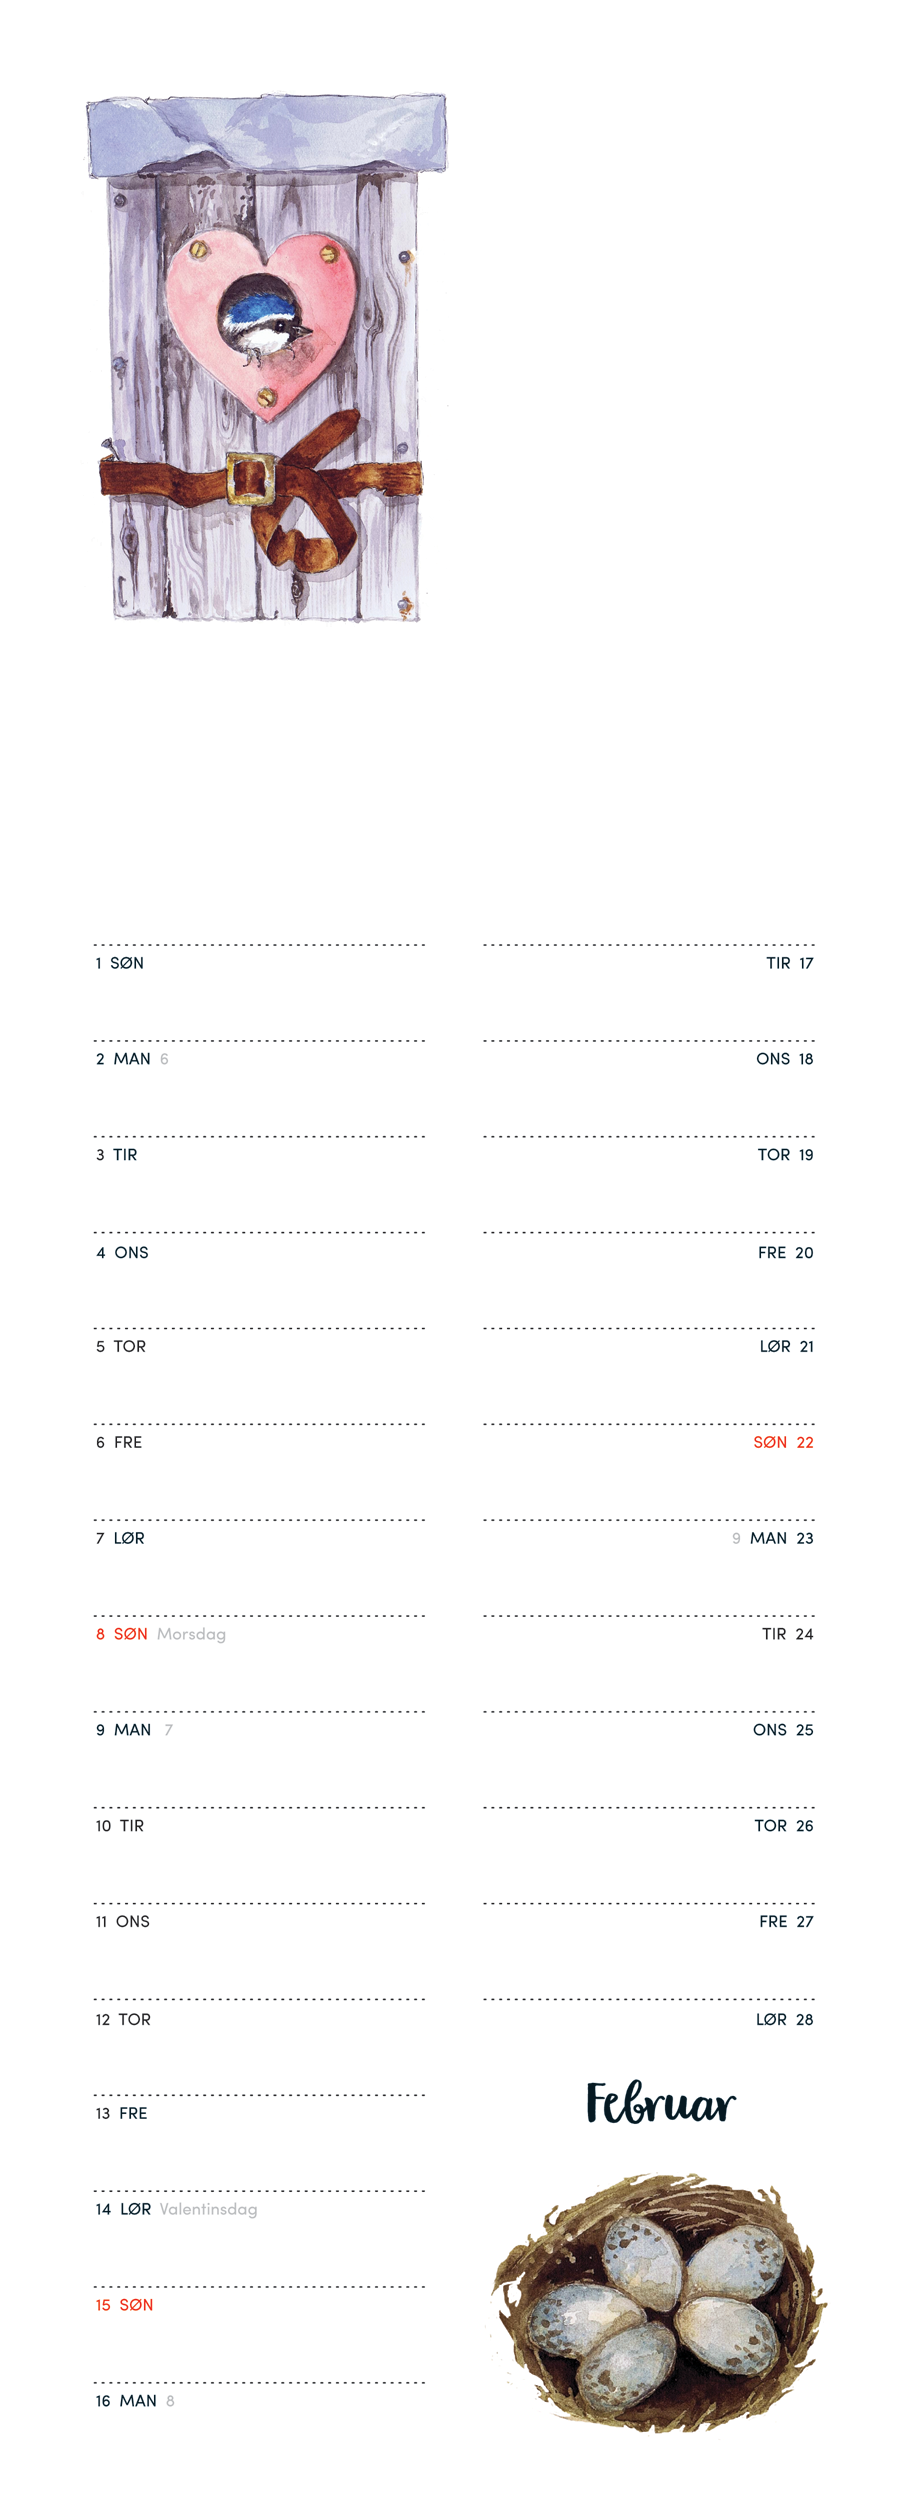
Task: Click the Valentinsdag label on 14 LØR
Action: tap(208, 2209)
